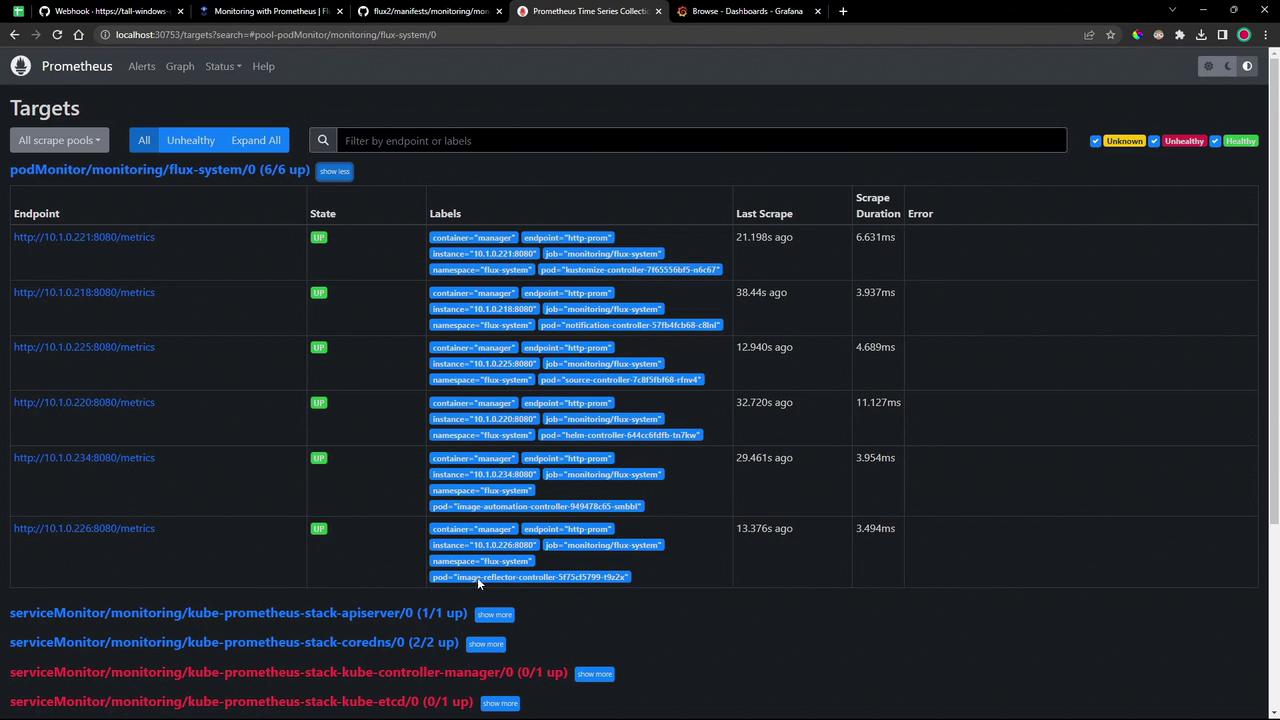The image size is (1280, 720).
Task: Open the browser extensions puzzle icon
Action: click(x=1180, y=35)
